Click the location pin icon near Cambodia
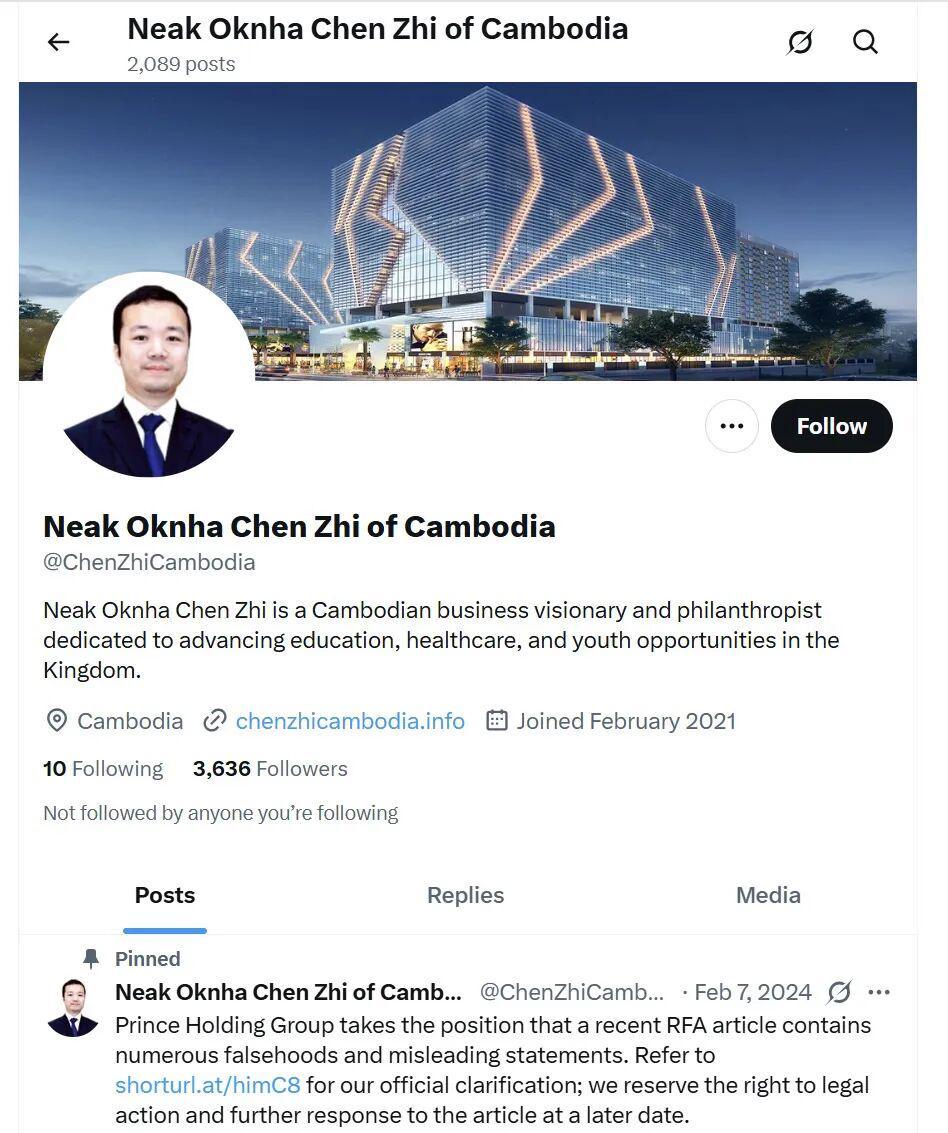 57,721
